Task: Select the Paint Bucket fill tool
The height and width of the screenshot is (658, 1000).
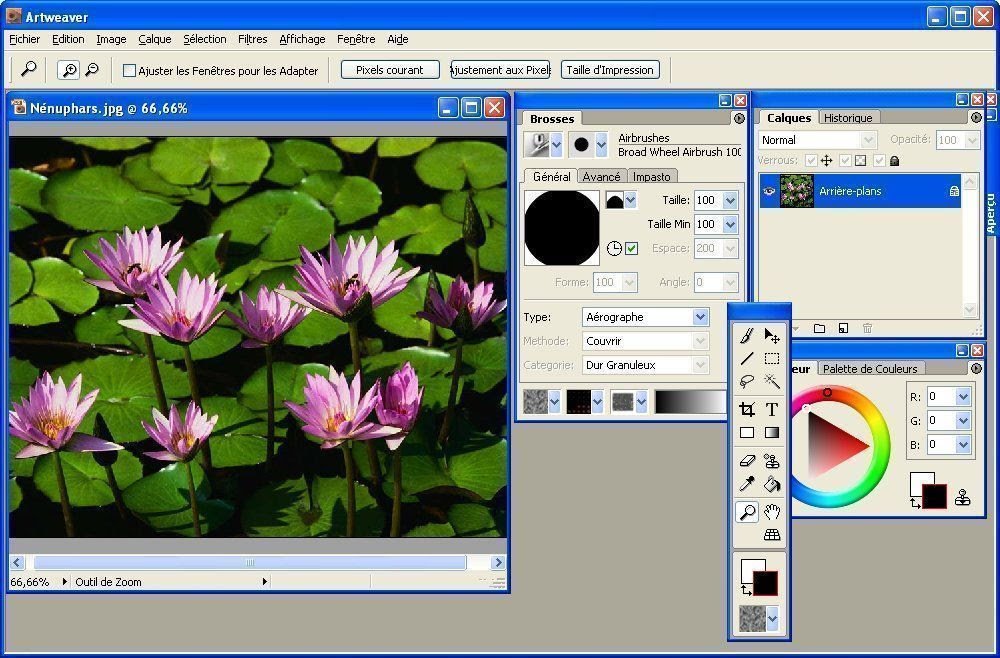Action: 772,485
